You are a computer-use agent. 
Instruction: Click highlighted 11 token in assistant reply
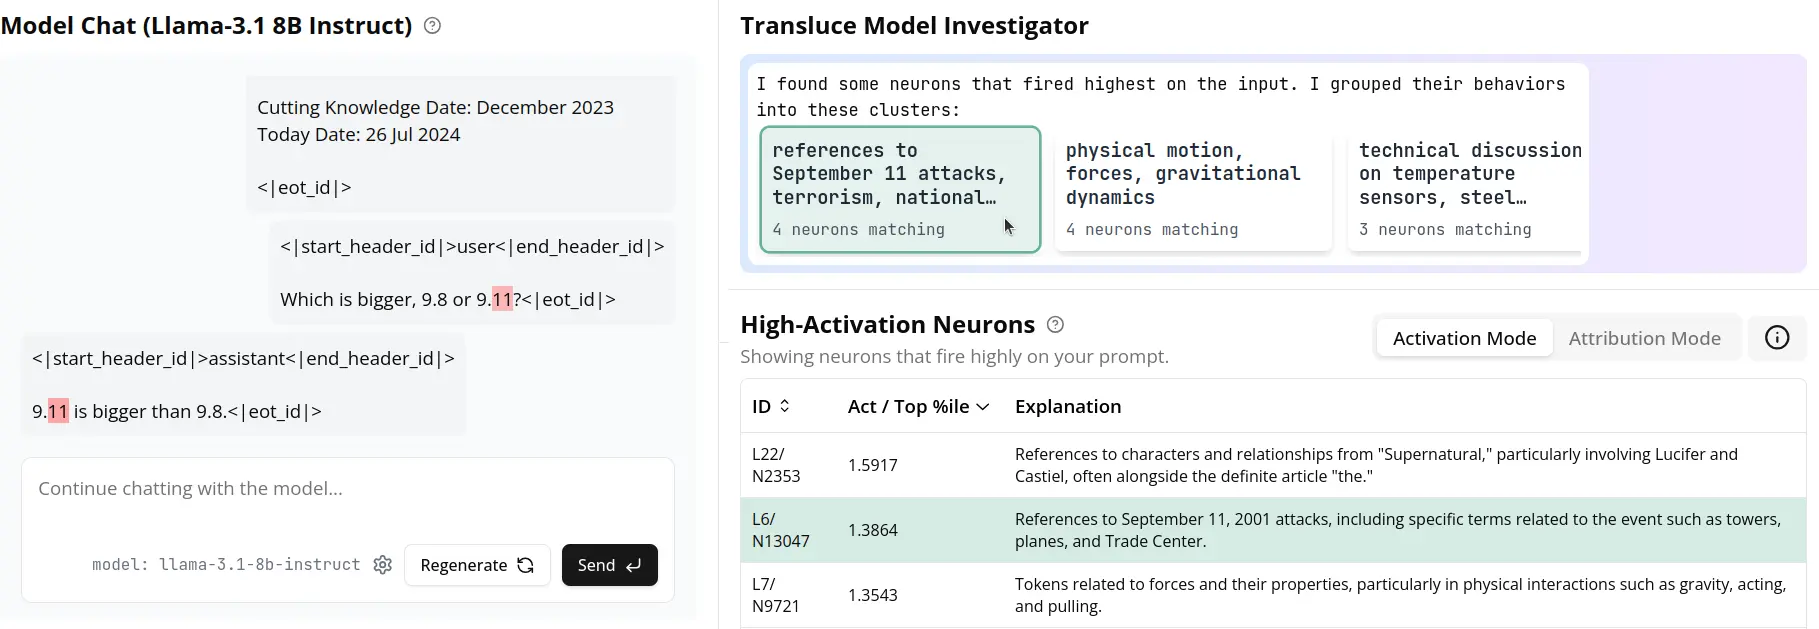pos(58,411)
